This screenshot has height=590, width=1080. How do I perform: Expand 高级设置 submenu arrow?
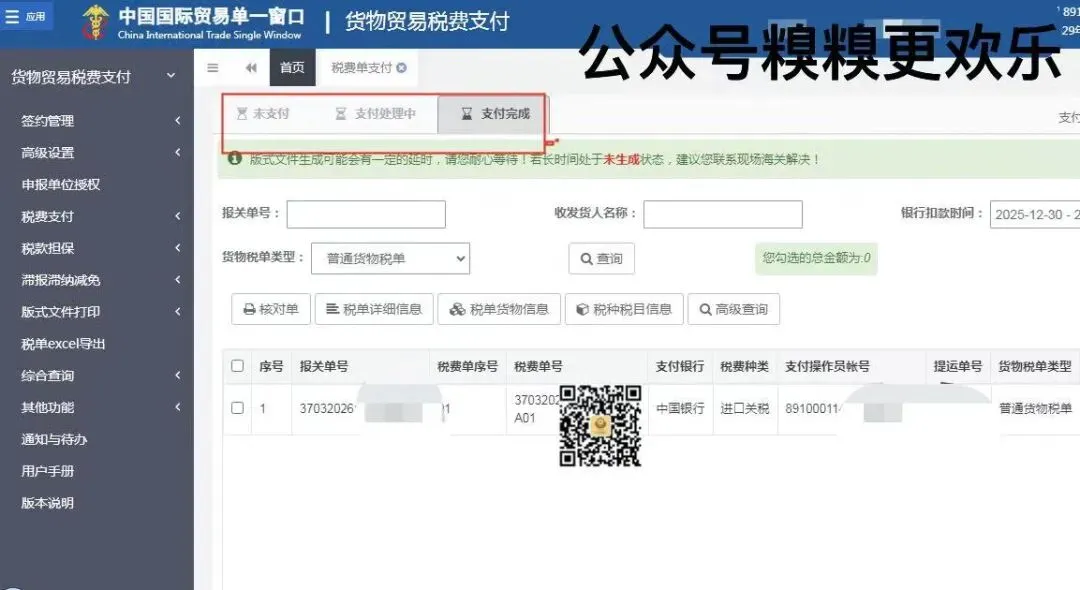(178, 152)
